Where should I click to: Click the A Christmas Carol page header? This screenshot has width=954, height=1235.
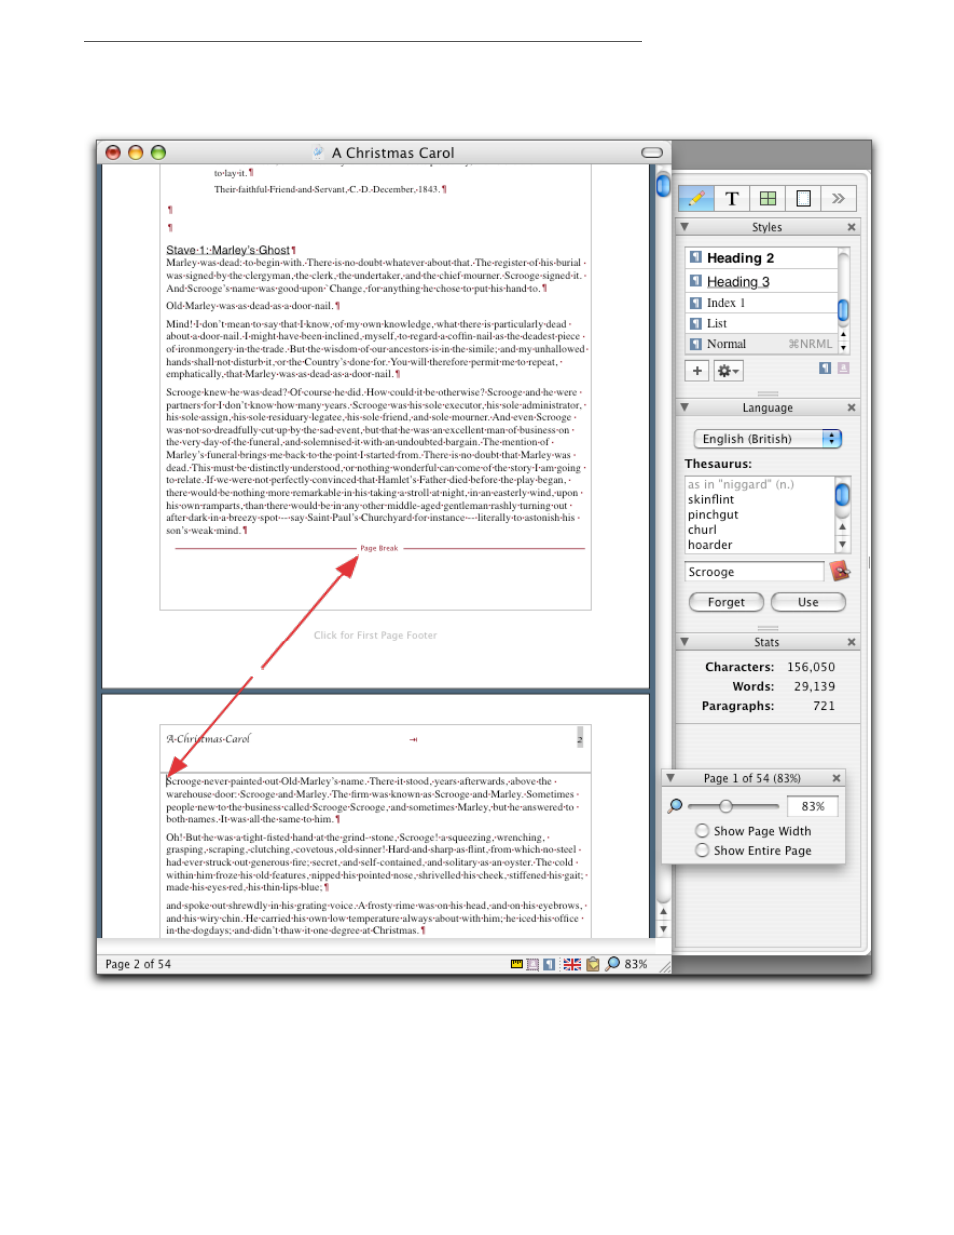point(208,739)
